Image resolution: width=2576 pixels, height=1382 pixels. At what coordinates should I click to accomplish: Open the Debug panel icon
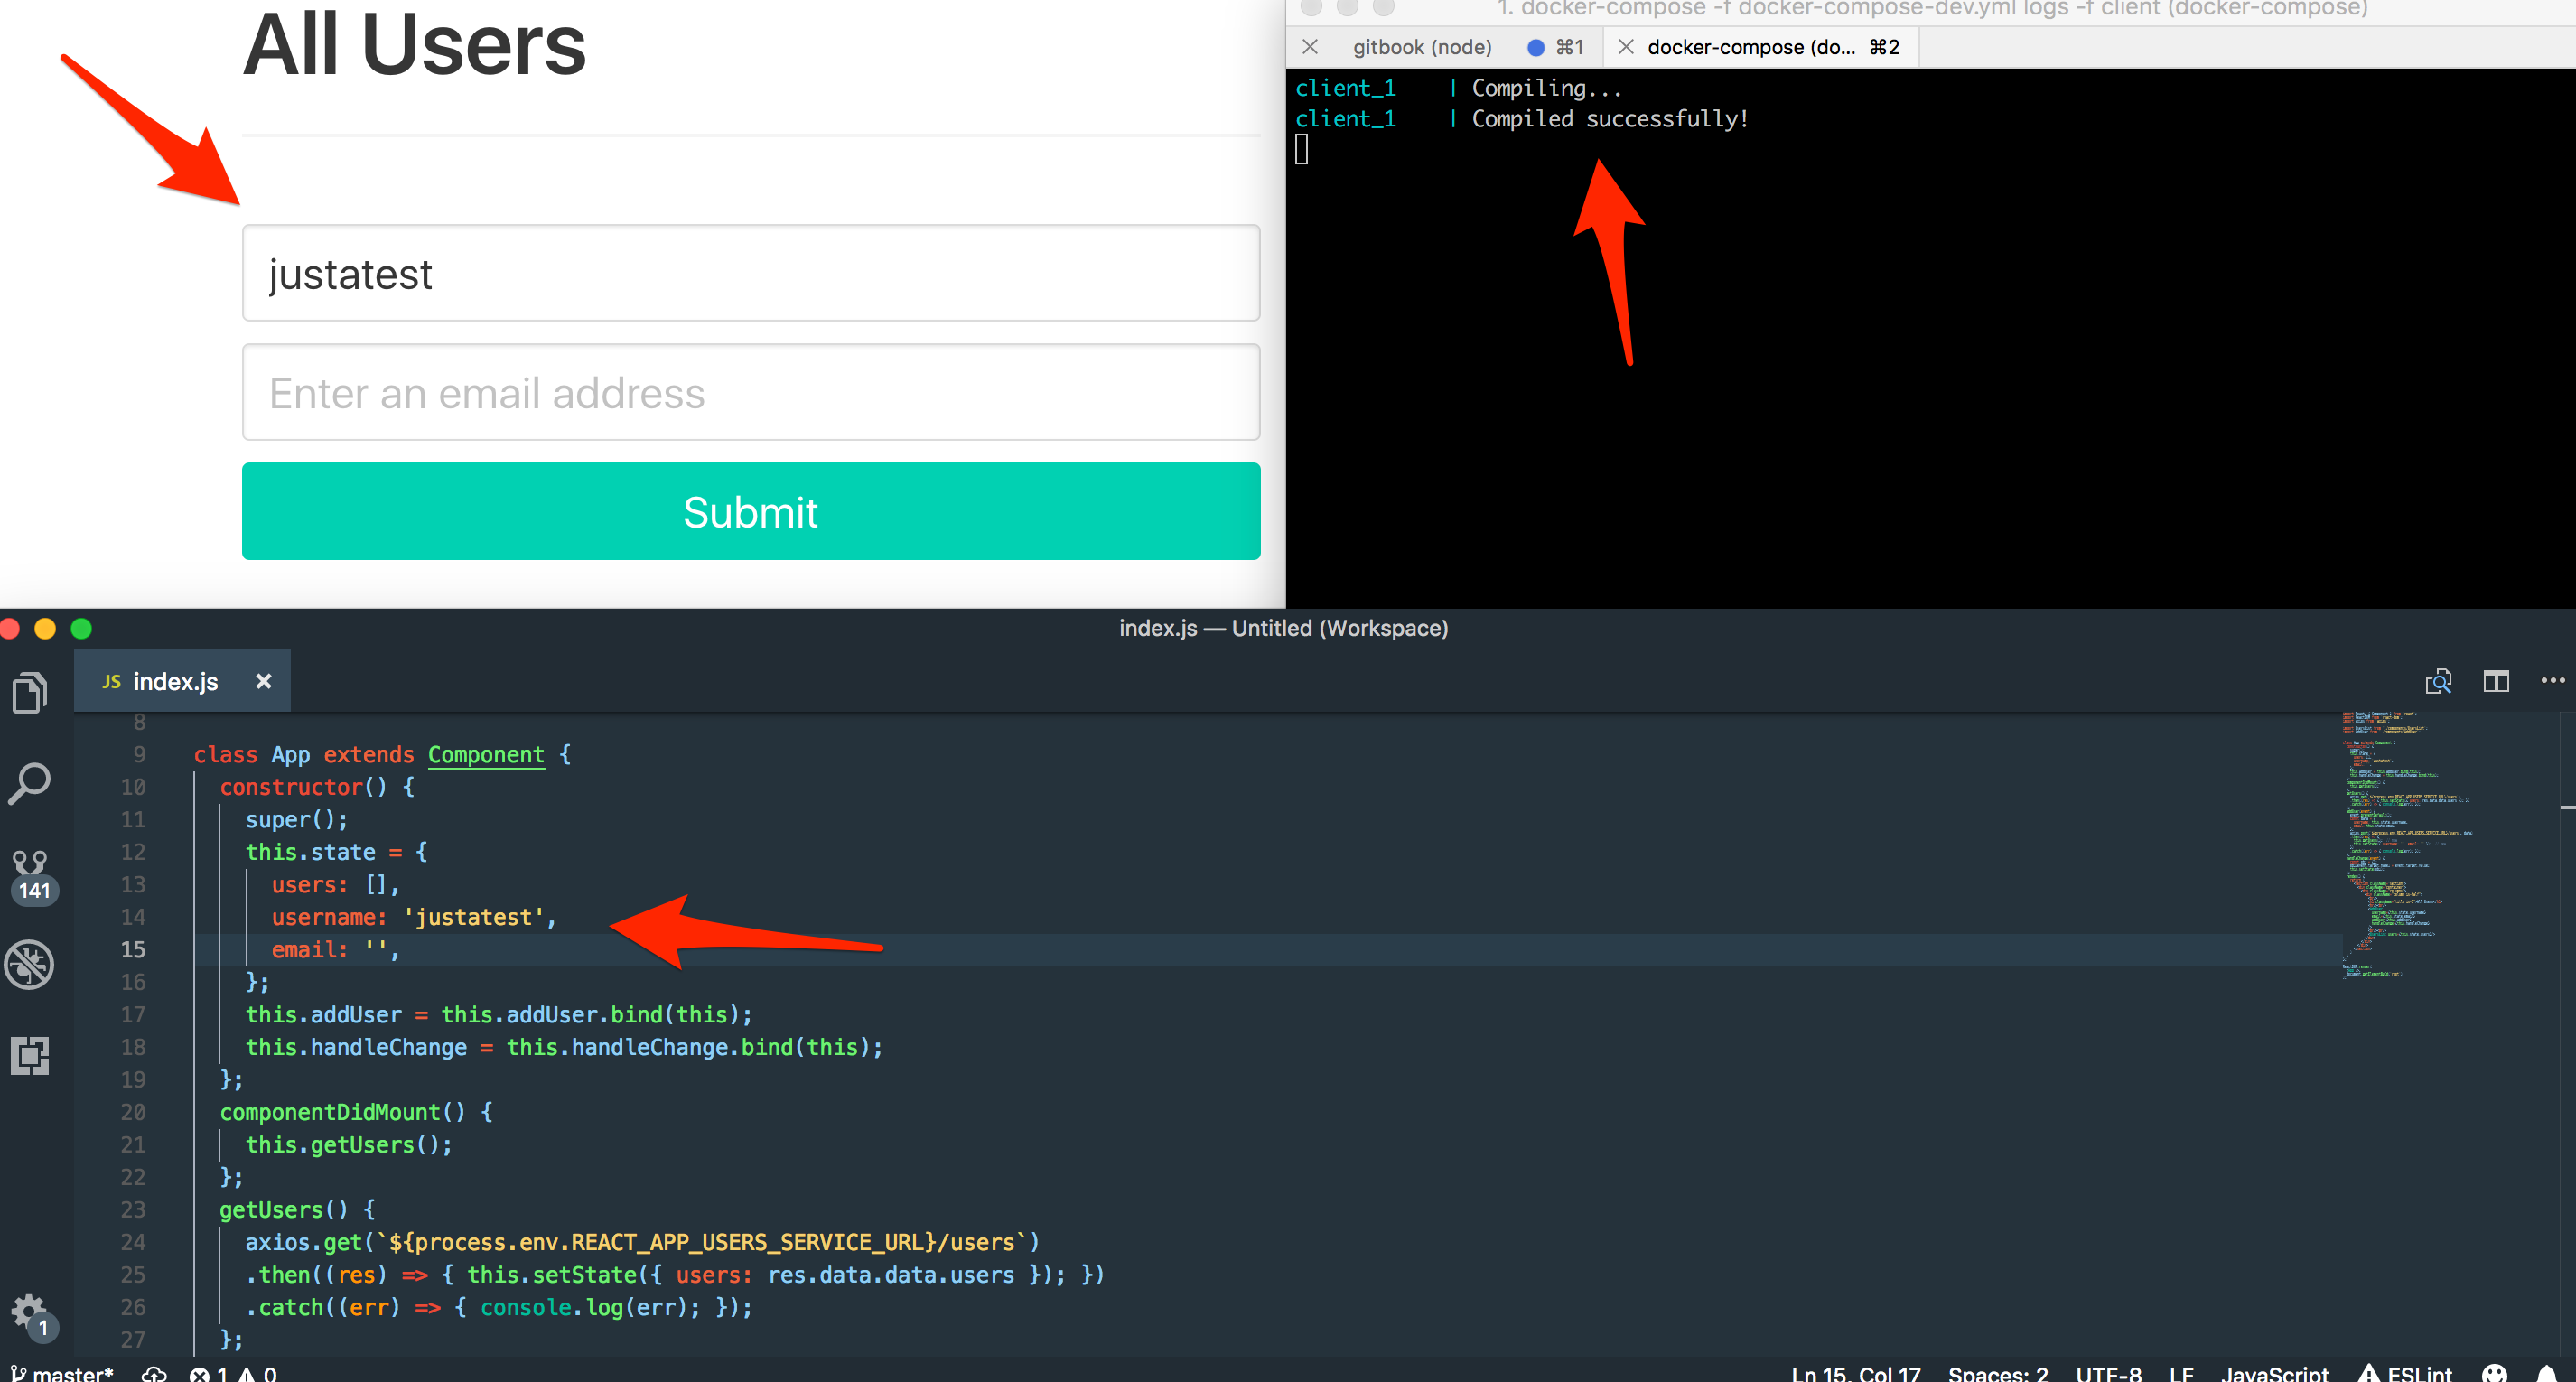(x=30, y=964)
